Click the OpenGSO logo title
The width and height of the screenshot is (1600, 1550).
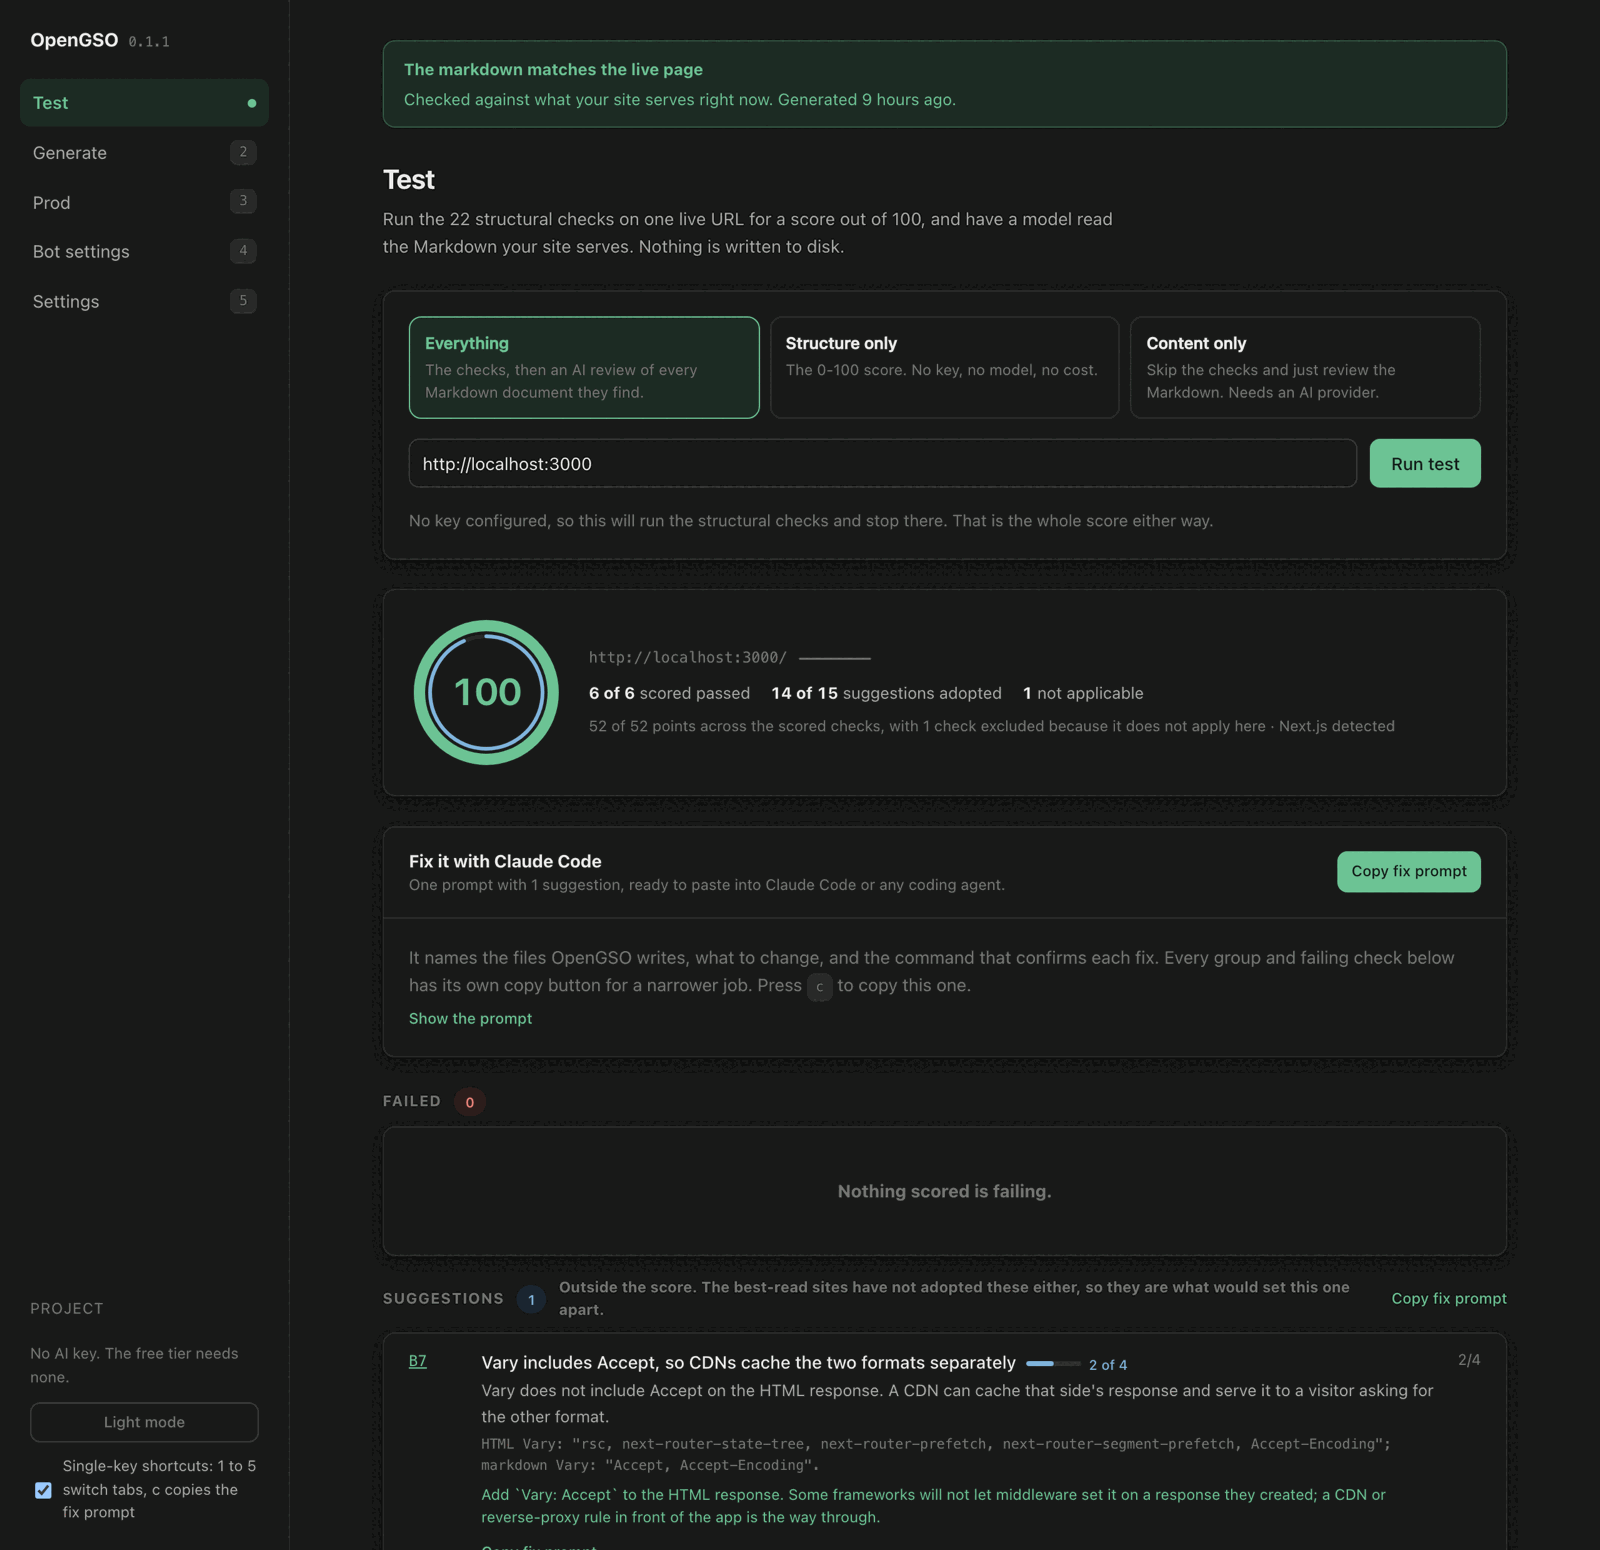point(74,40)
